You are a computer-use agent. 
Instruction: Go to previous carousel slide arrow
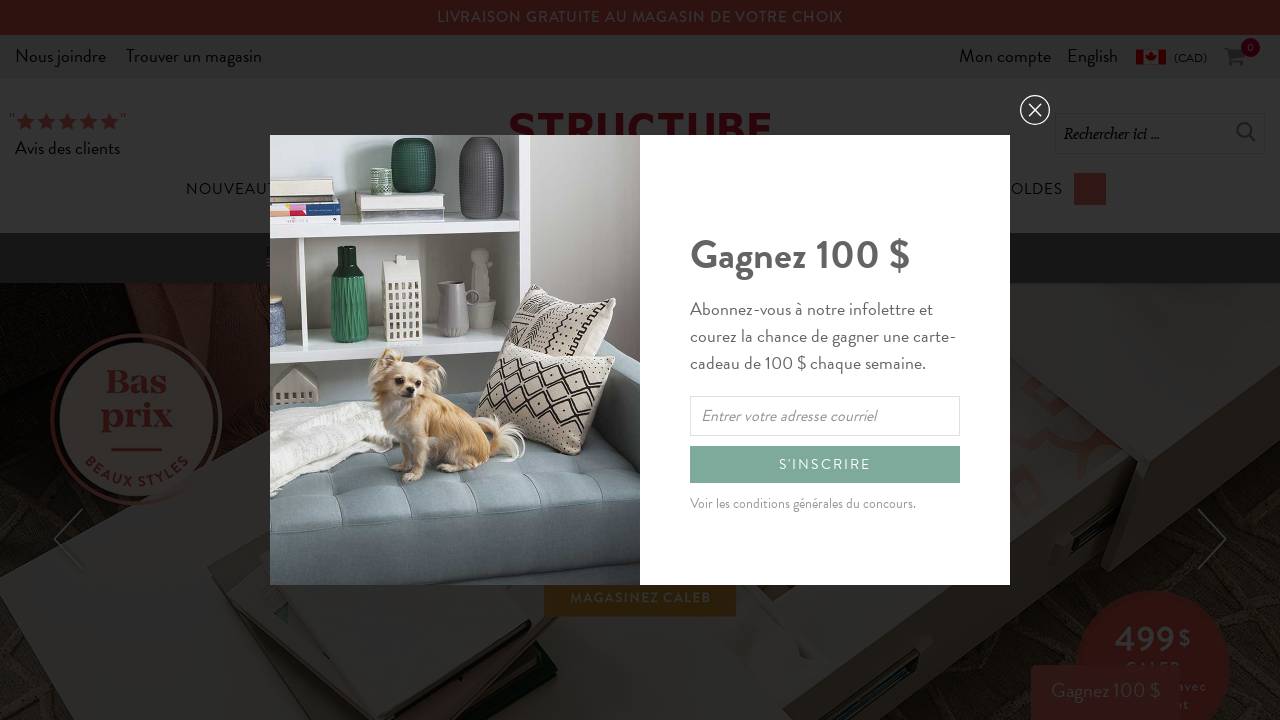point(68,539)
